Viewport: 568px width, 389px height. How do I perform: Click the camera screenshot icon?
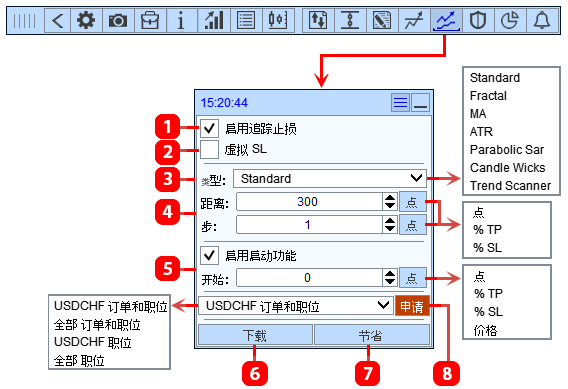[x=118, y=21]
